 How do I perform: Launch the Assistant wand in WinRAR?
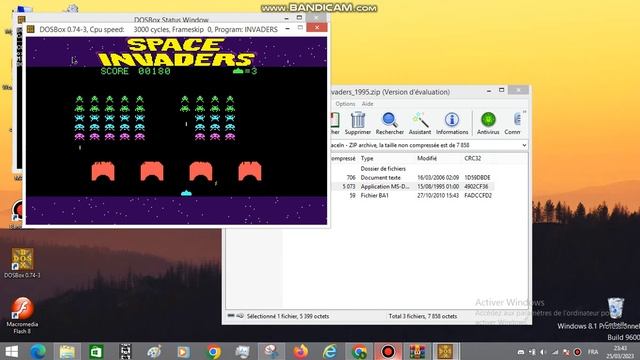420,123
